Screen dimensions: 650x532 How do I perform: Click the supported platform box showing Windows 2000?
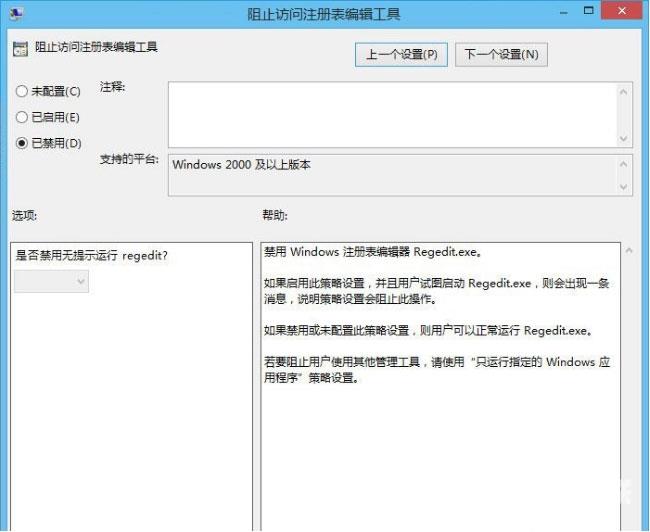tap(390, 174)
